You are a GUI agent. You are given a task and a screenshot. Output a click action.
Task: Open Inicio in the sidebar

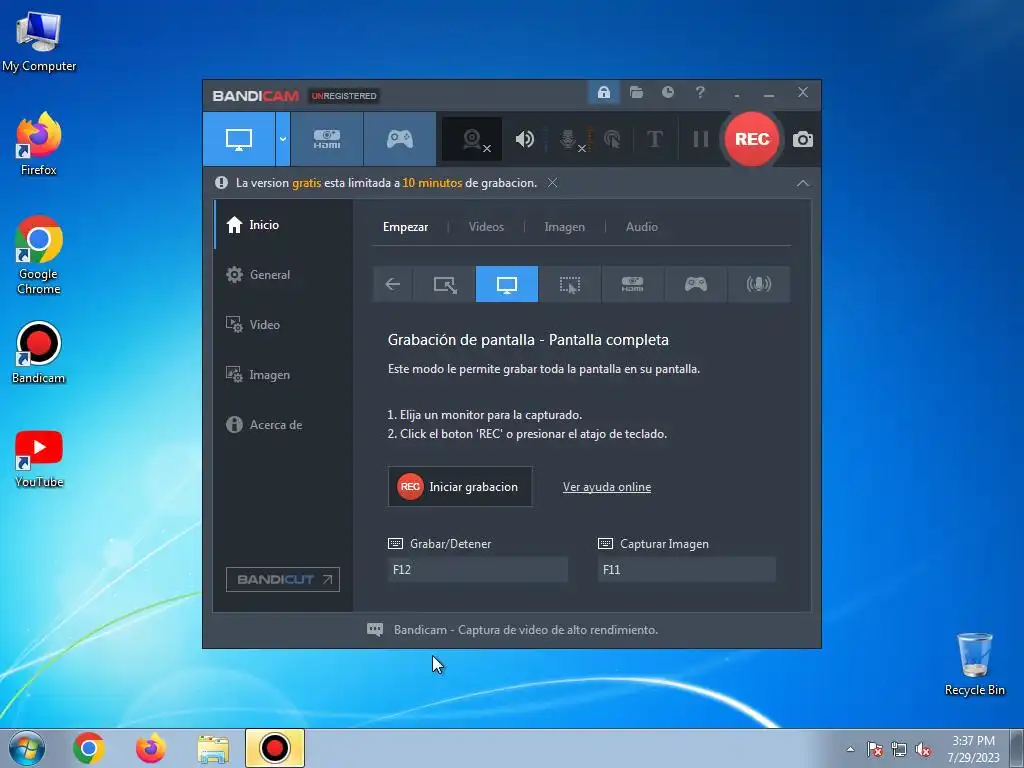[284, 225]
